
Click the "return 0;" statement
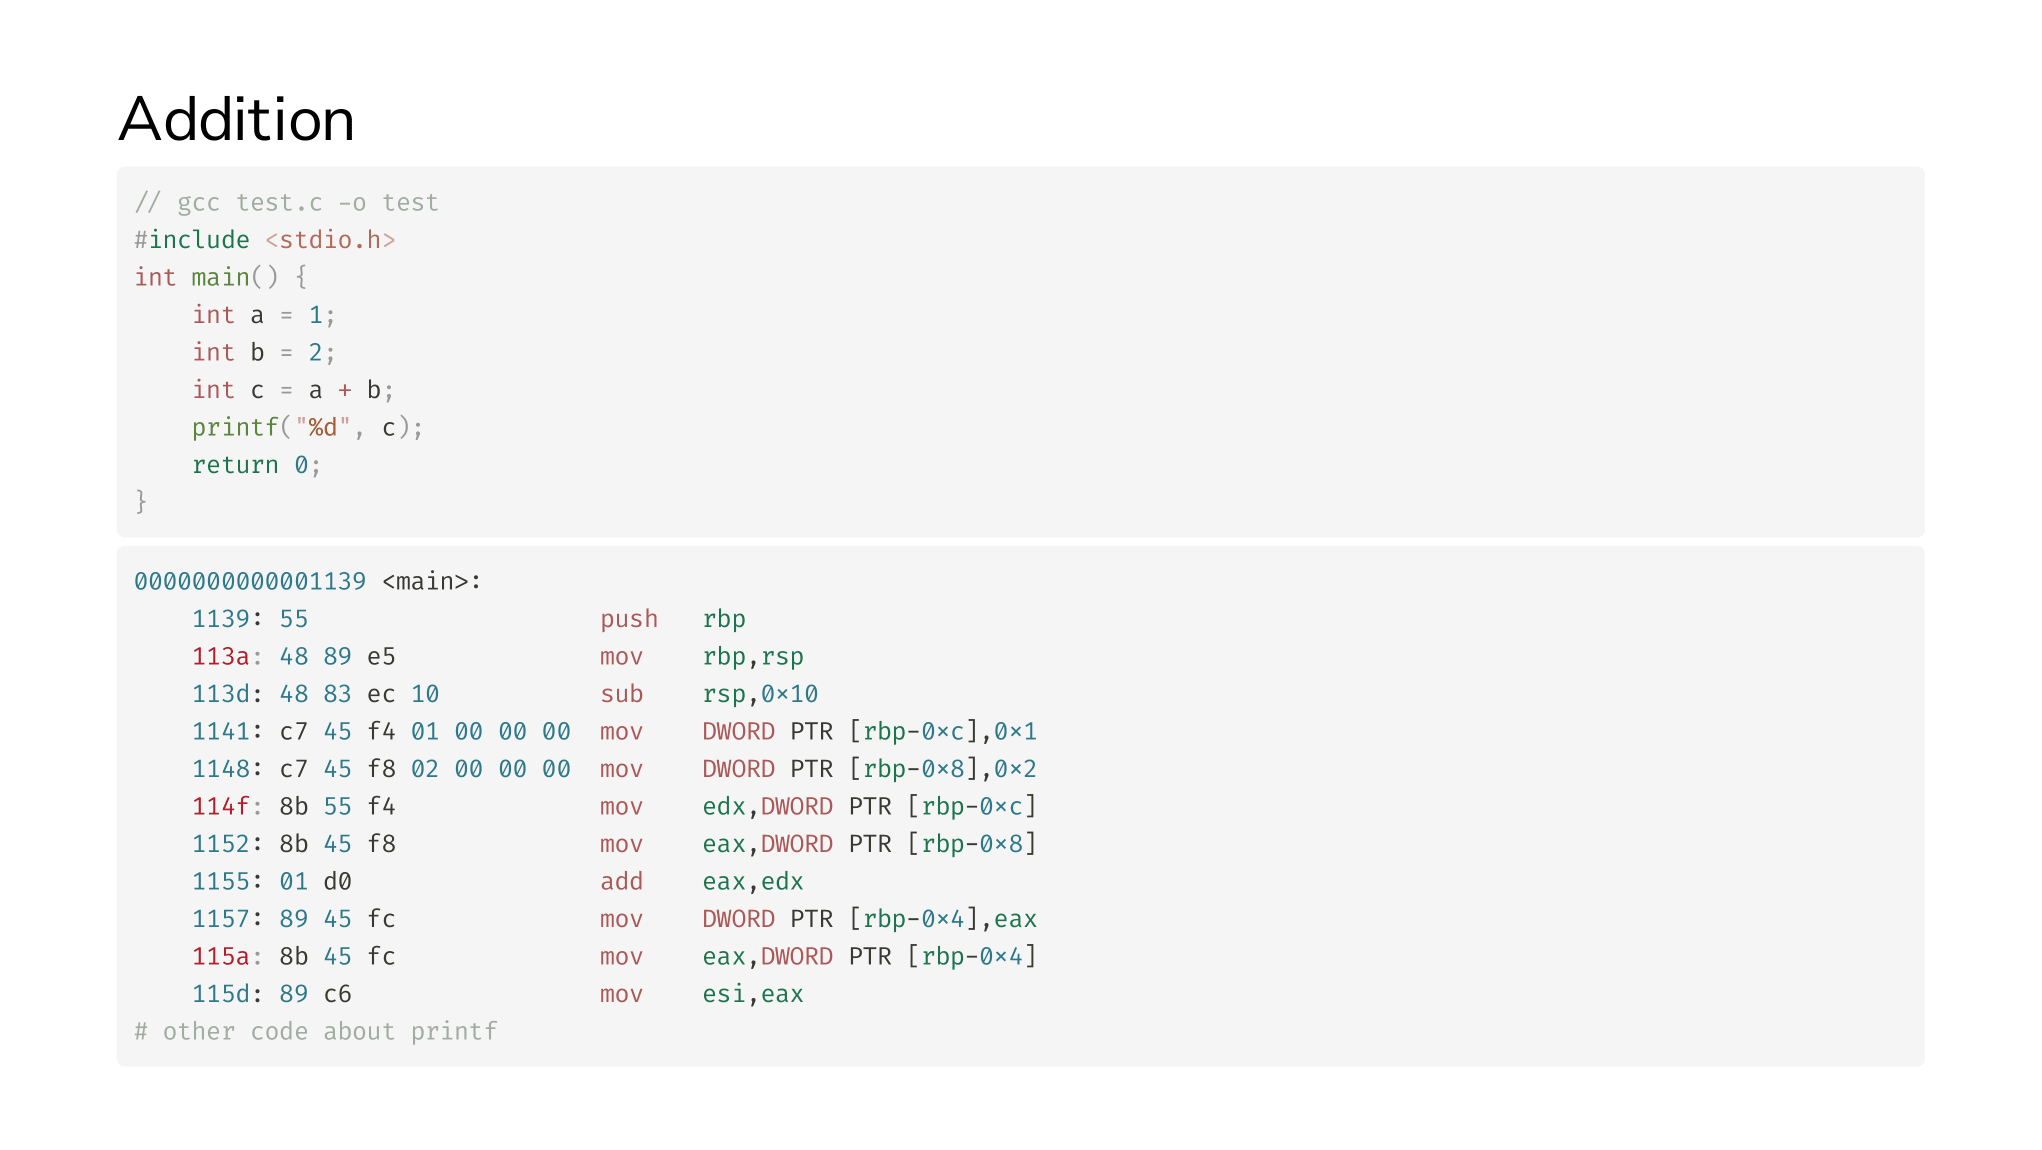click(257, 465)
